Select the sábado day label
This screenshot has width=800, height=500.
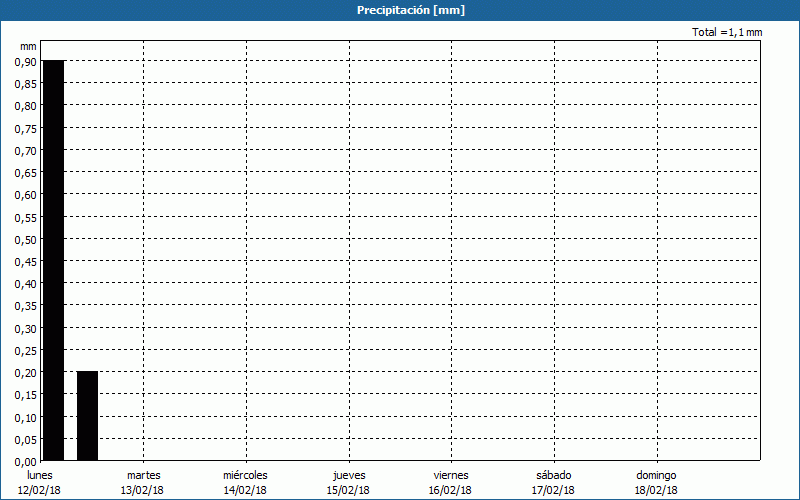click(553, 475)
